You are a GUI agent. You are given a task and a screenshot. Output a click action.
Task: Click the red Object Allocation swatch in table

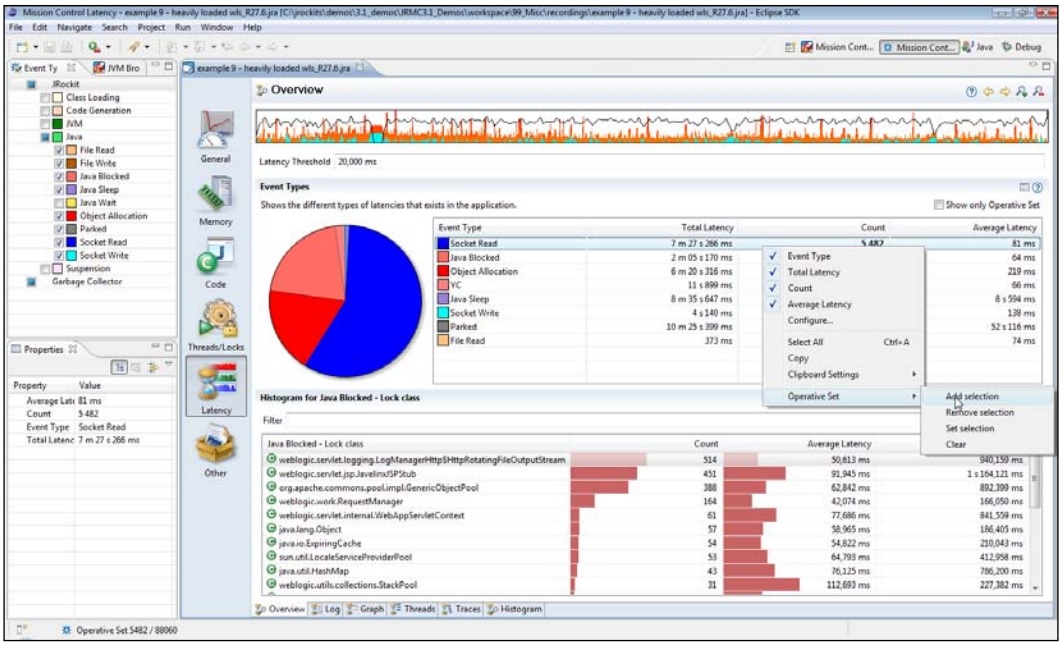click(443, 271)
